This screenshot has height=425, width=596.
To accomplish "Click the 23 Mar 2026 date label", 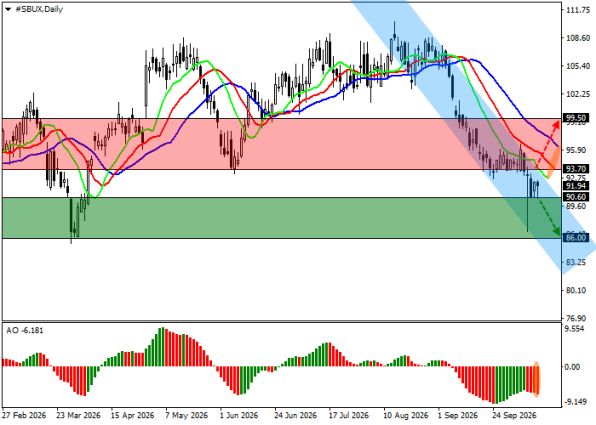I will click(x=78, y=415).
